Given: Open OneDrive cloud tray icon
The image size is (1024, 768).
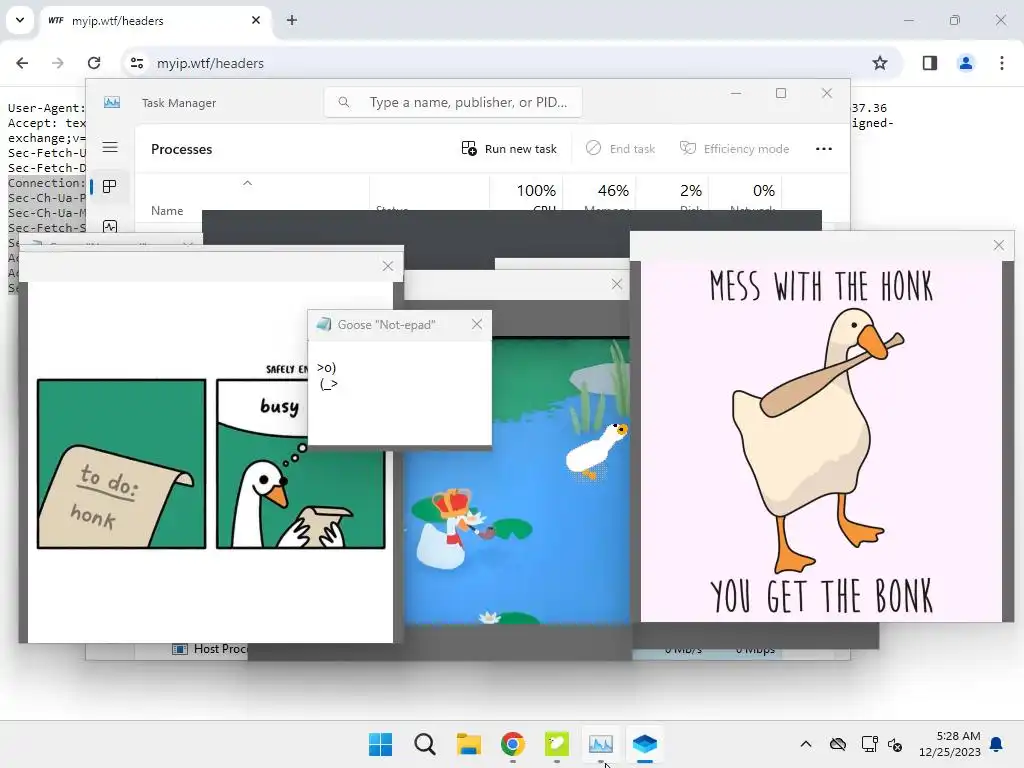Looking at the screenshot, I should click(838, 744).
